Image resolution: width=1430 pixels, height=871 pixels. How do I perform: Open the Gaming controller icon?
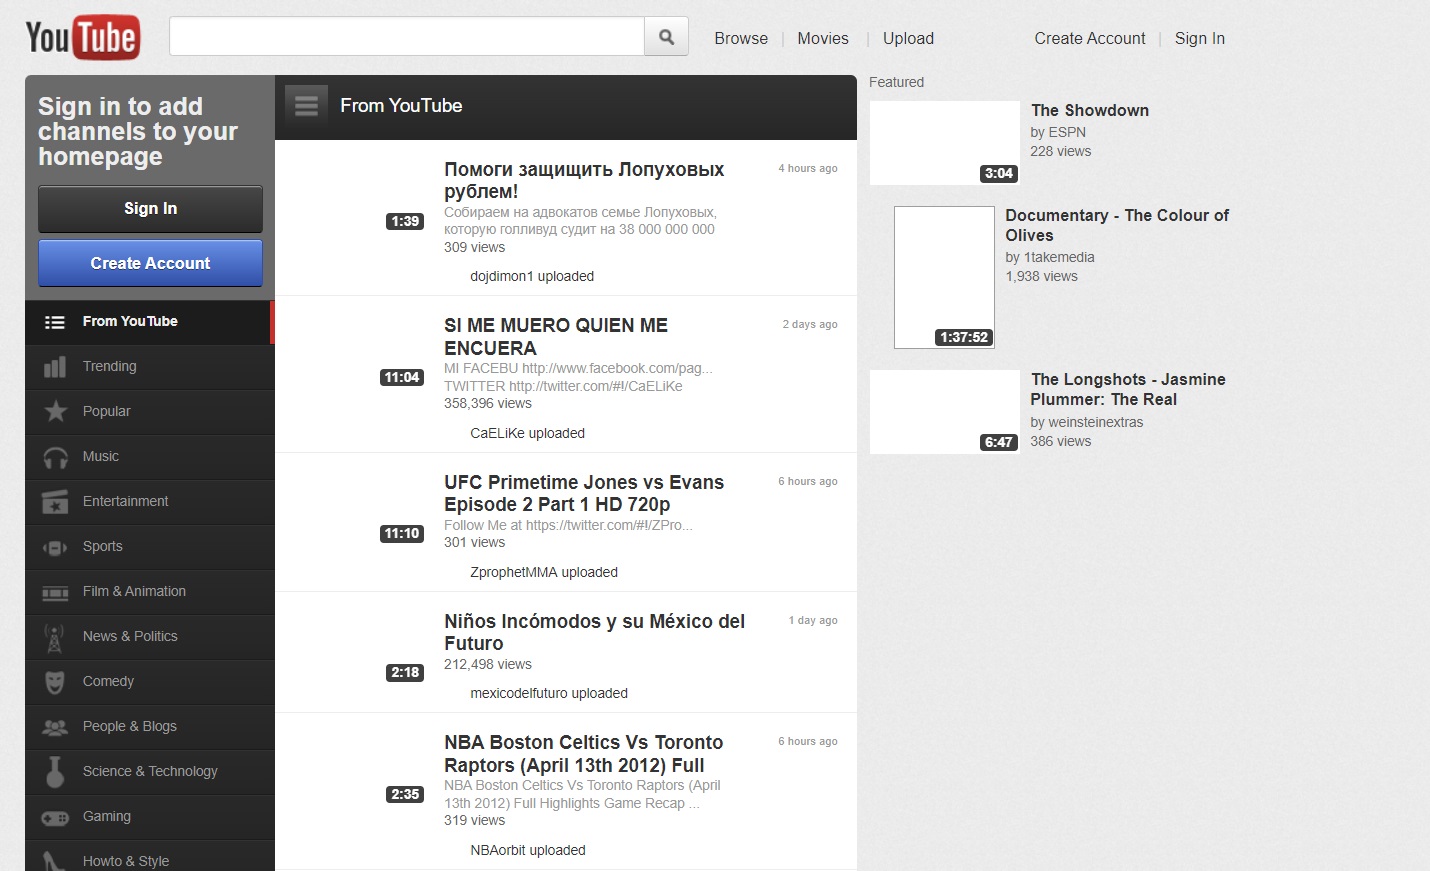coord(55,817)
